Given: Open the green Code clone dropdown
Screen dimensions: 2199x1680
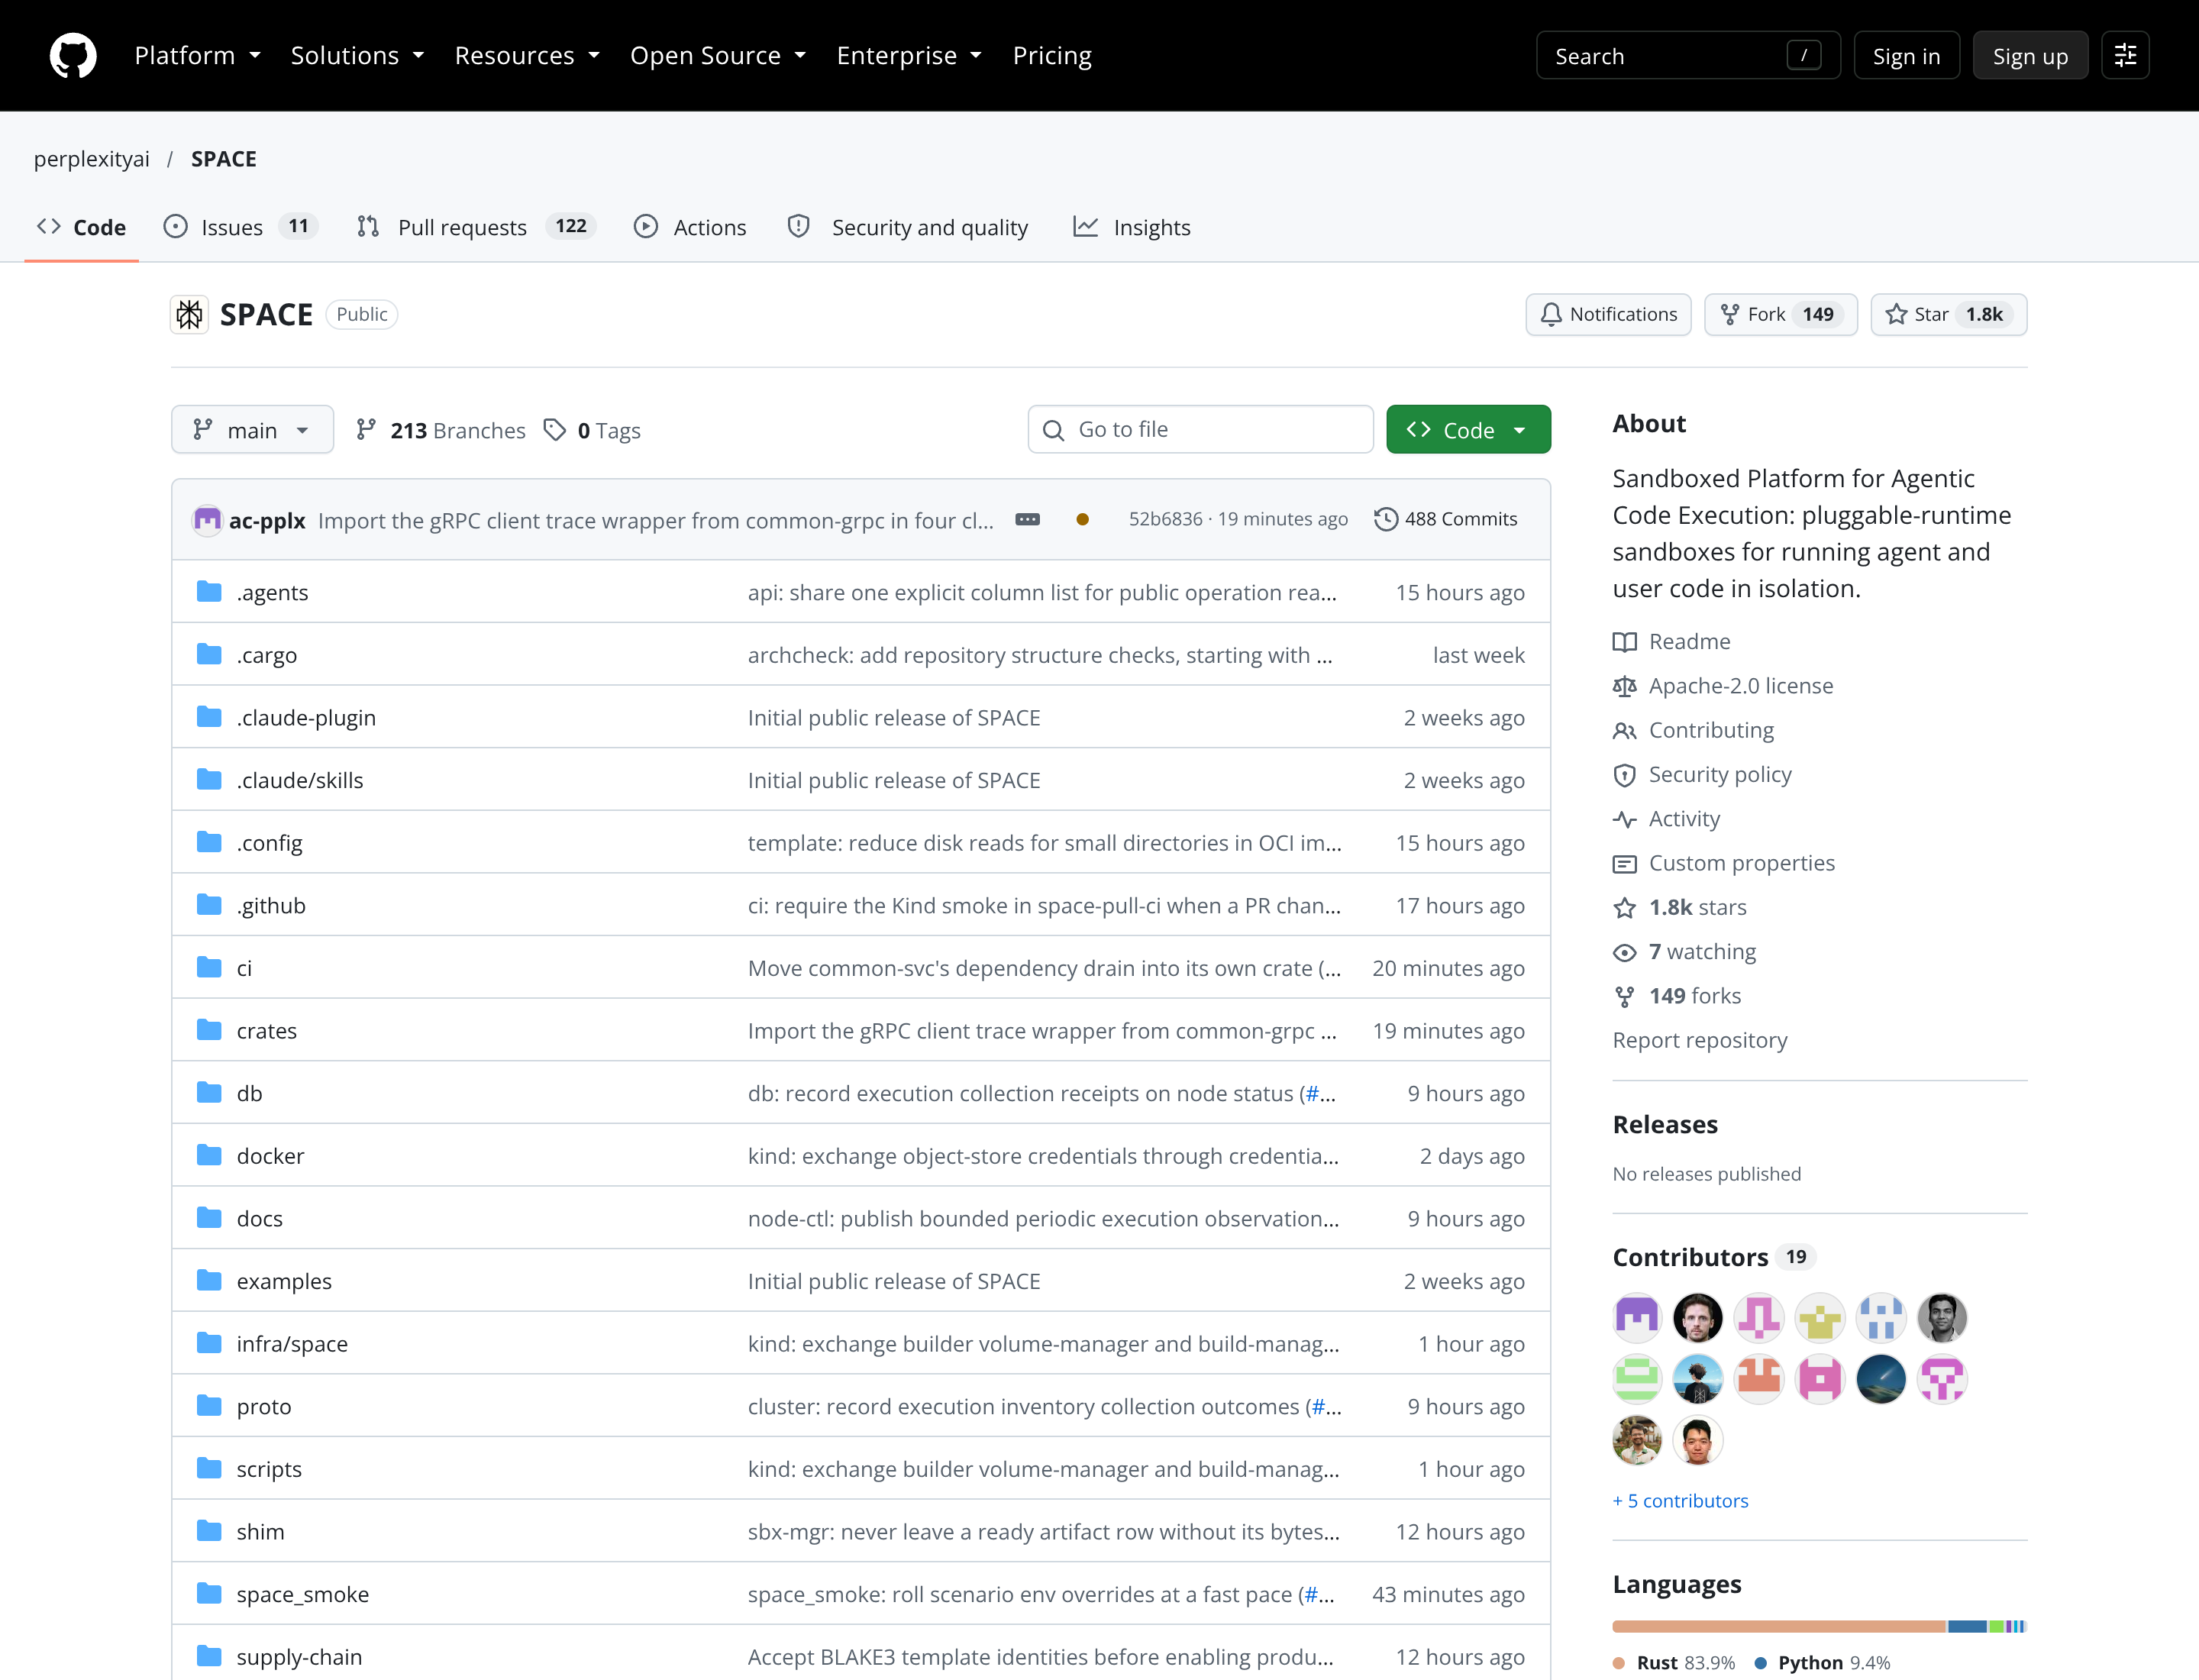Looking at the screenshot, I should tap(1468, 430).
